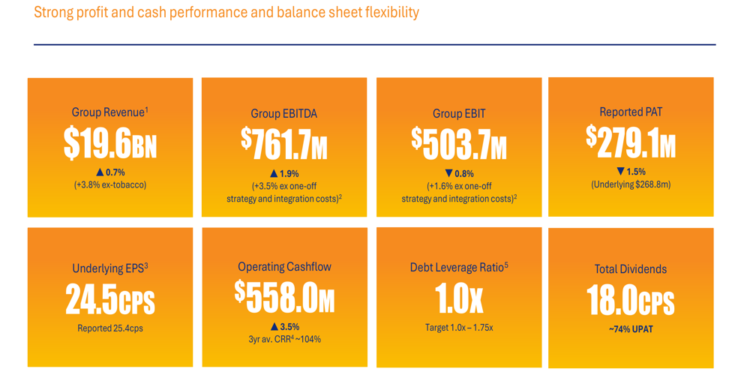Click the Debt Leverage Ratio label
The image size is (750, 375).
tap(459, 268)
